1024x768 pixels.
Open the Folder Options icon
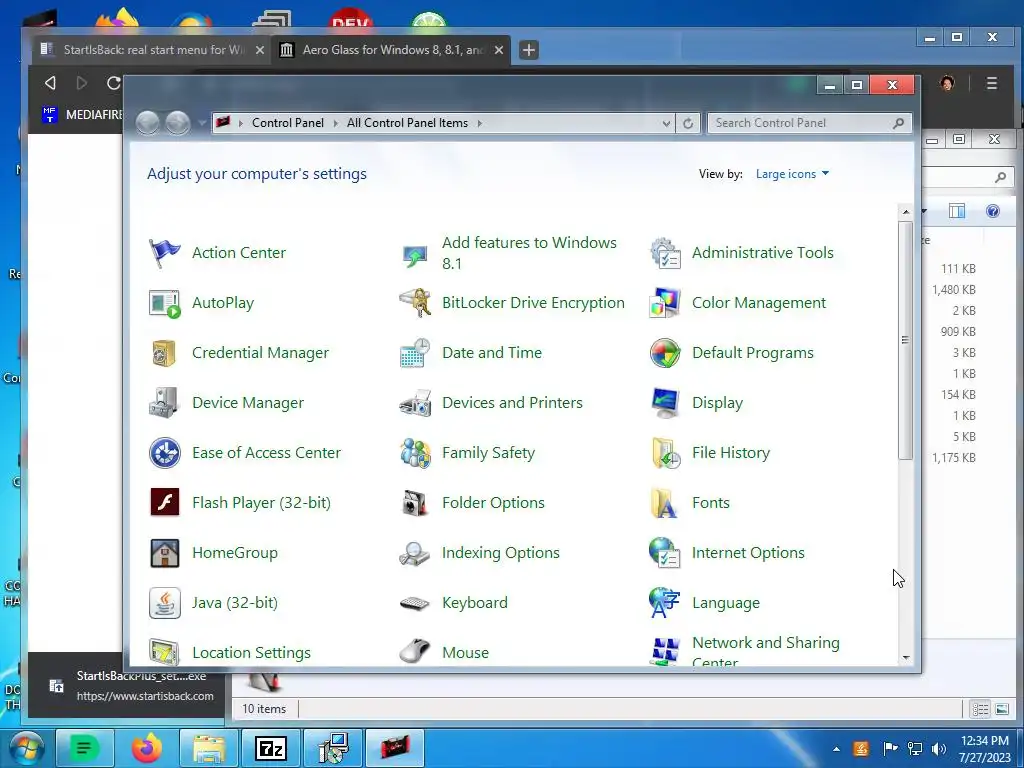pyautogui.click(x=415, y=503)
